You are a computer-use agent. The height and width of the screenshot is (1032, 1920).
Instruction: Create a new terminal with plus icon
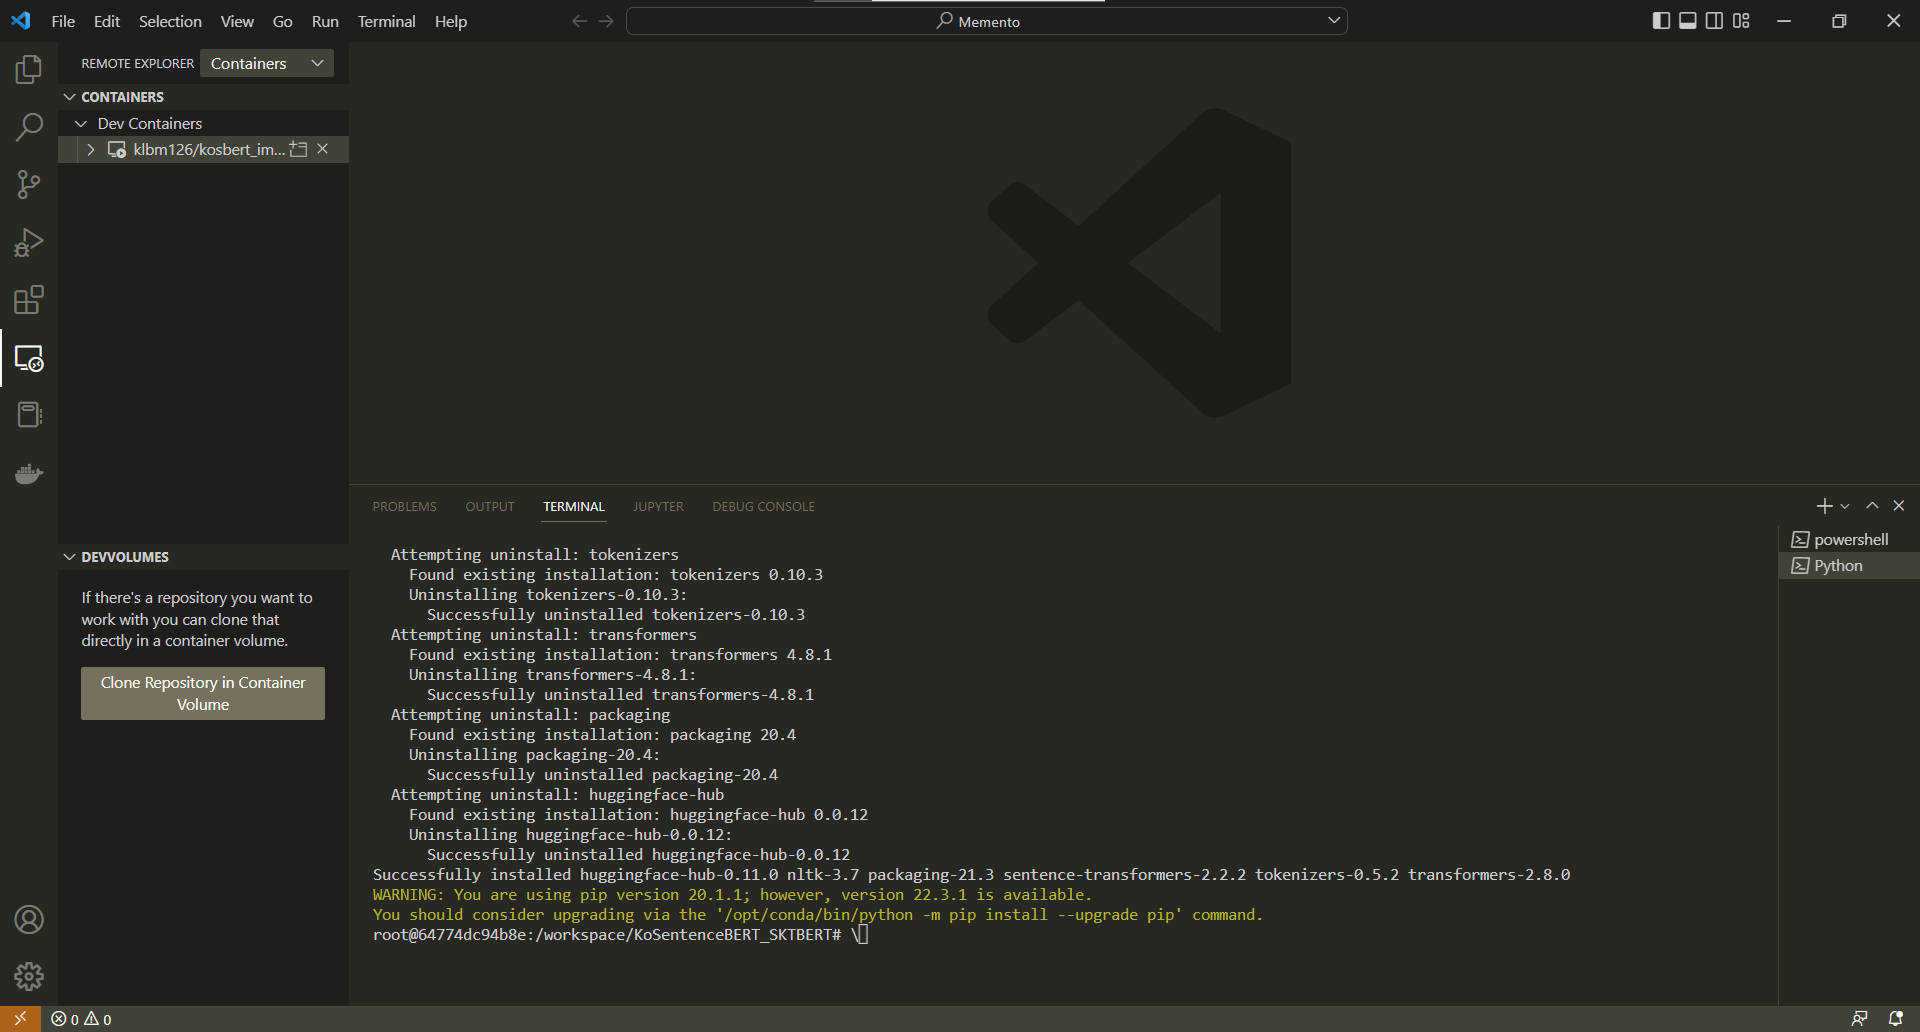click(1824, 506)
